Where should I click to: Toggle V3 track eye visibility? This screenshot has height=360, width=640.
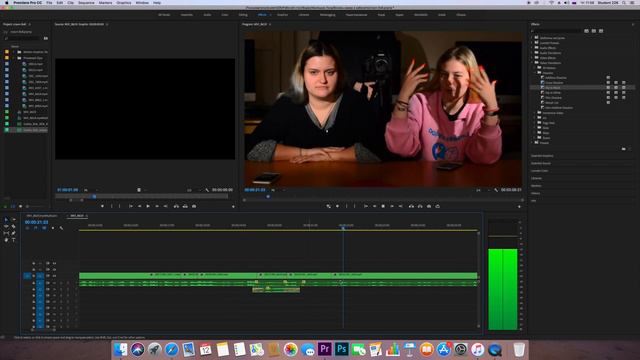[54, 263]
